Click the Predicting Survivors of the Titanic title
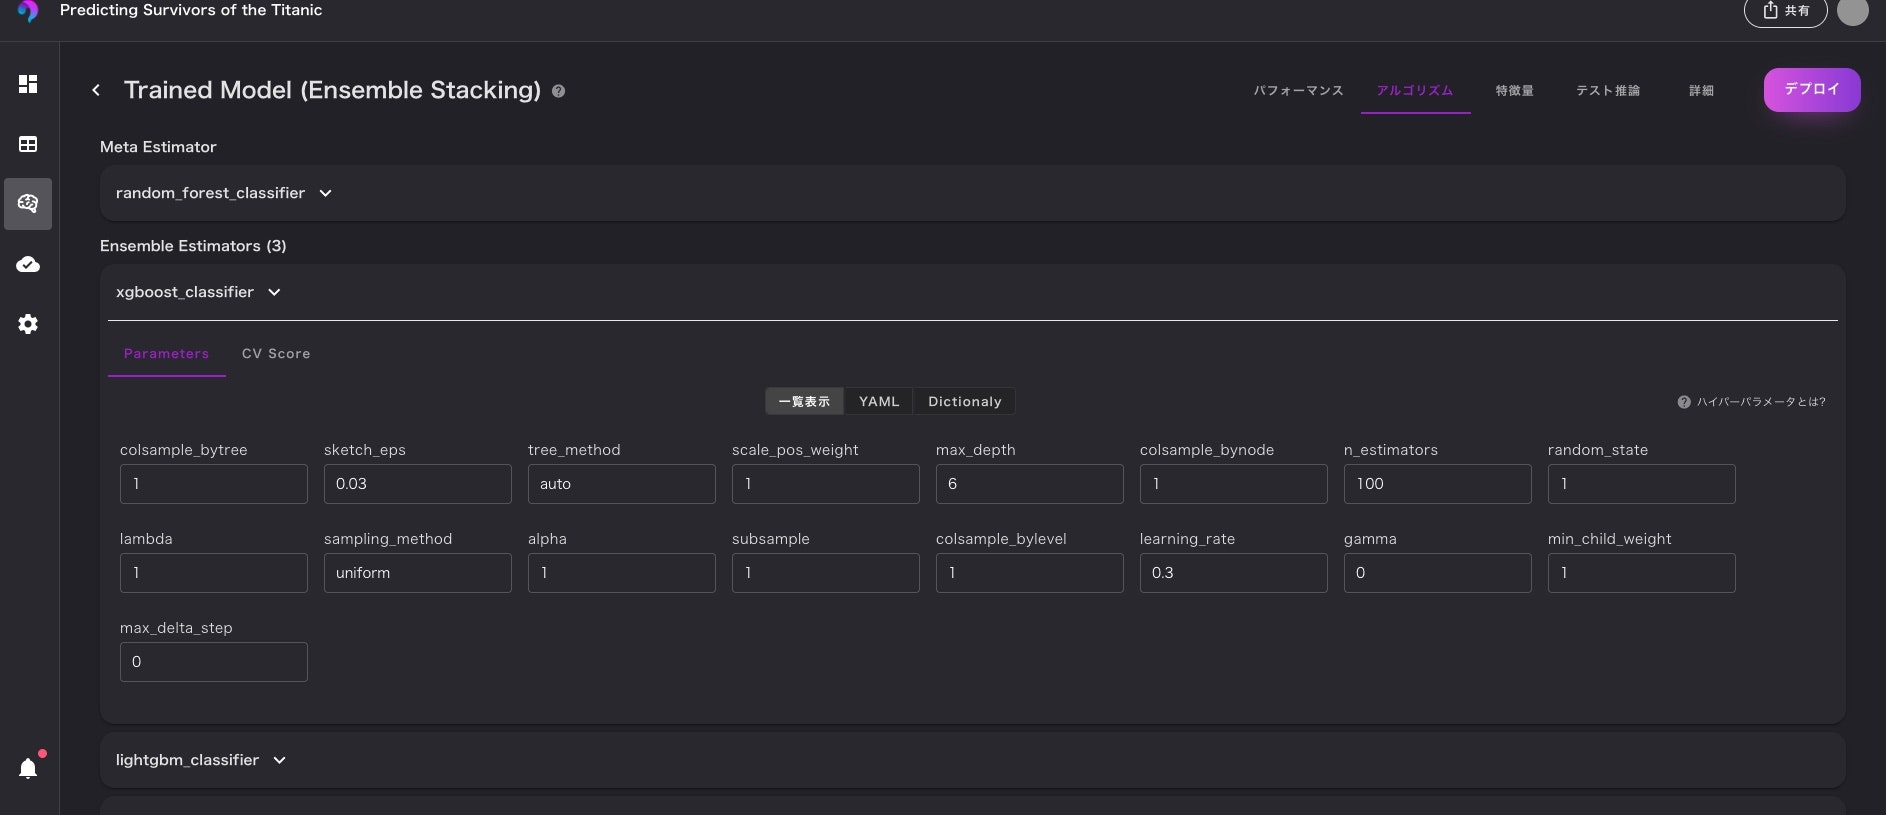The height and width of the screenshot is (815, 1886). (191, 10)
